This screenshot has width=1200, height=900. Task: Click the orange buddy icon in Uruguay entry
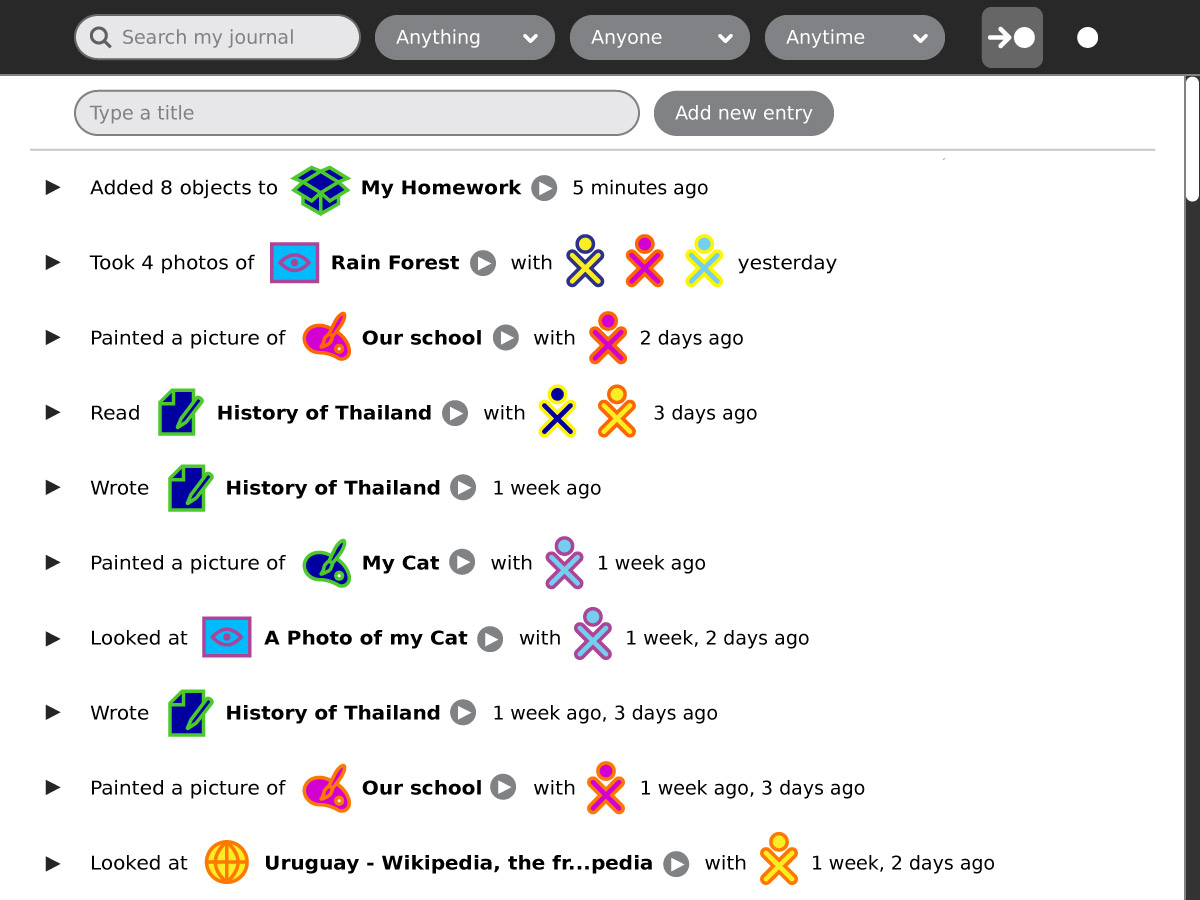click(779, 861)
